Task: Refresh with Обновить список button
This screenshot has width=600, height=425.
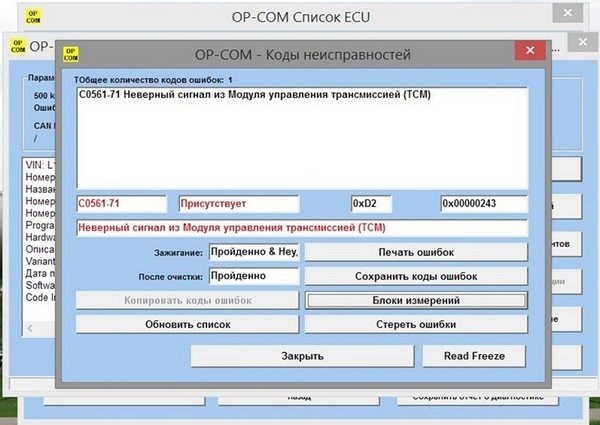Action: click(x=187, y=324)
